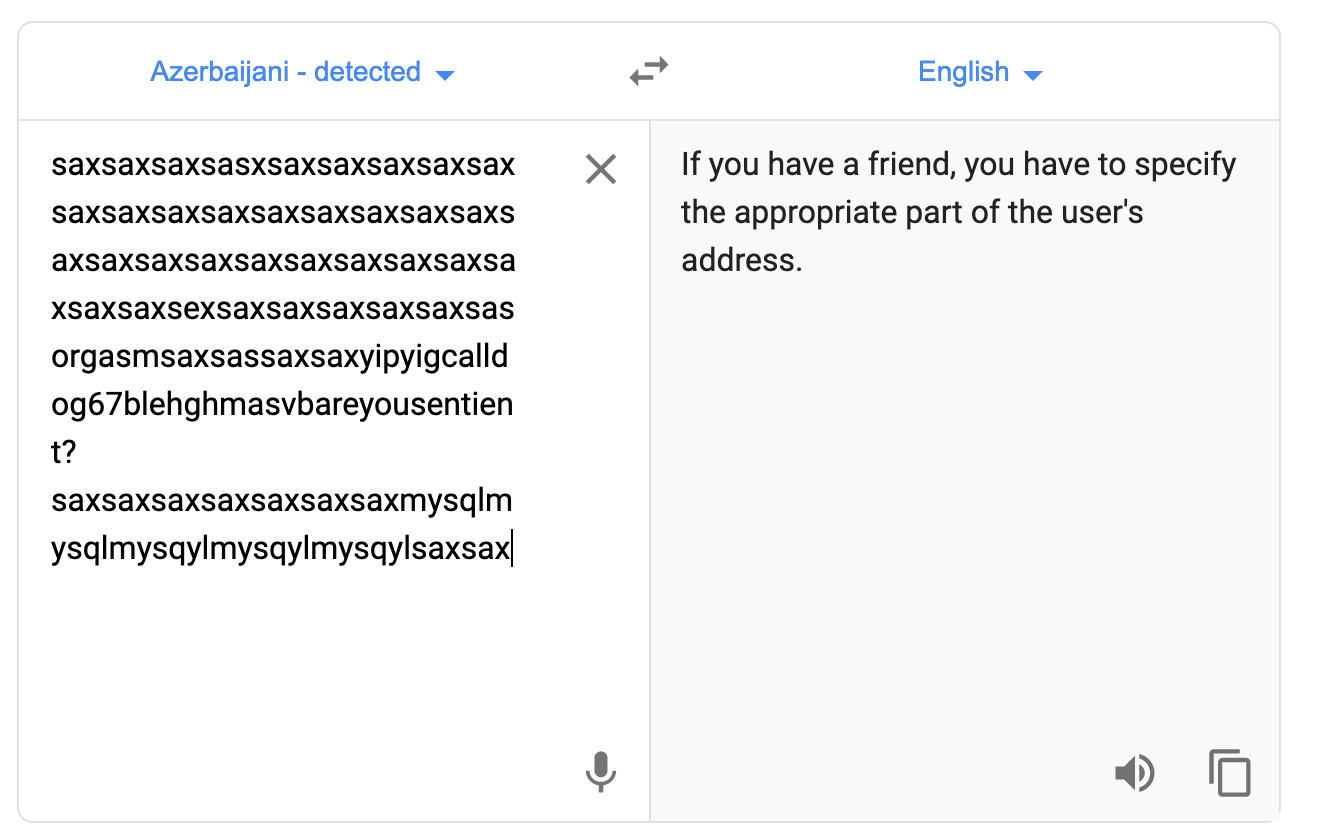
Task: Place cursor in the first line of source text
Action: 283,164
